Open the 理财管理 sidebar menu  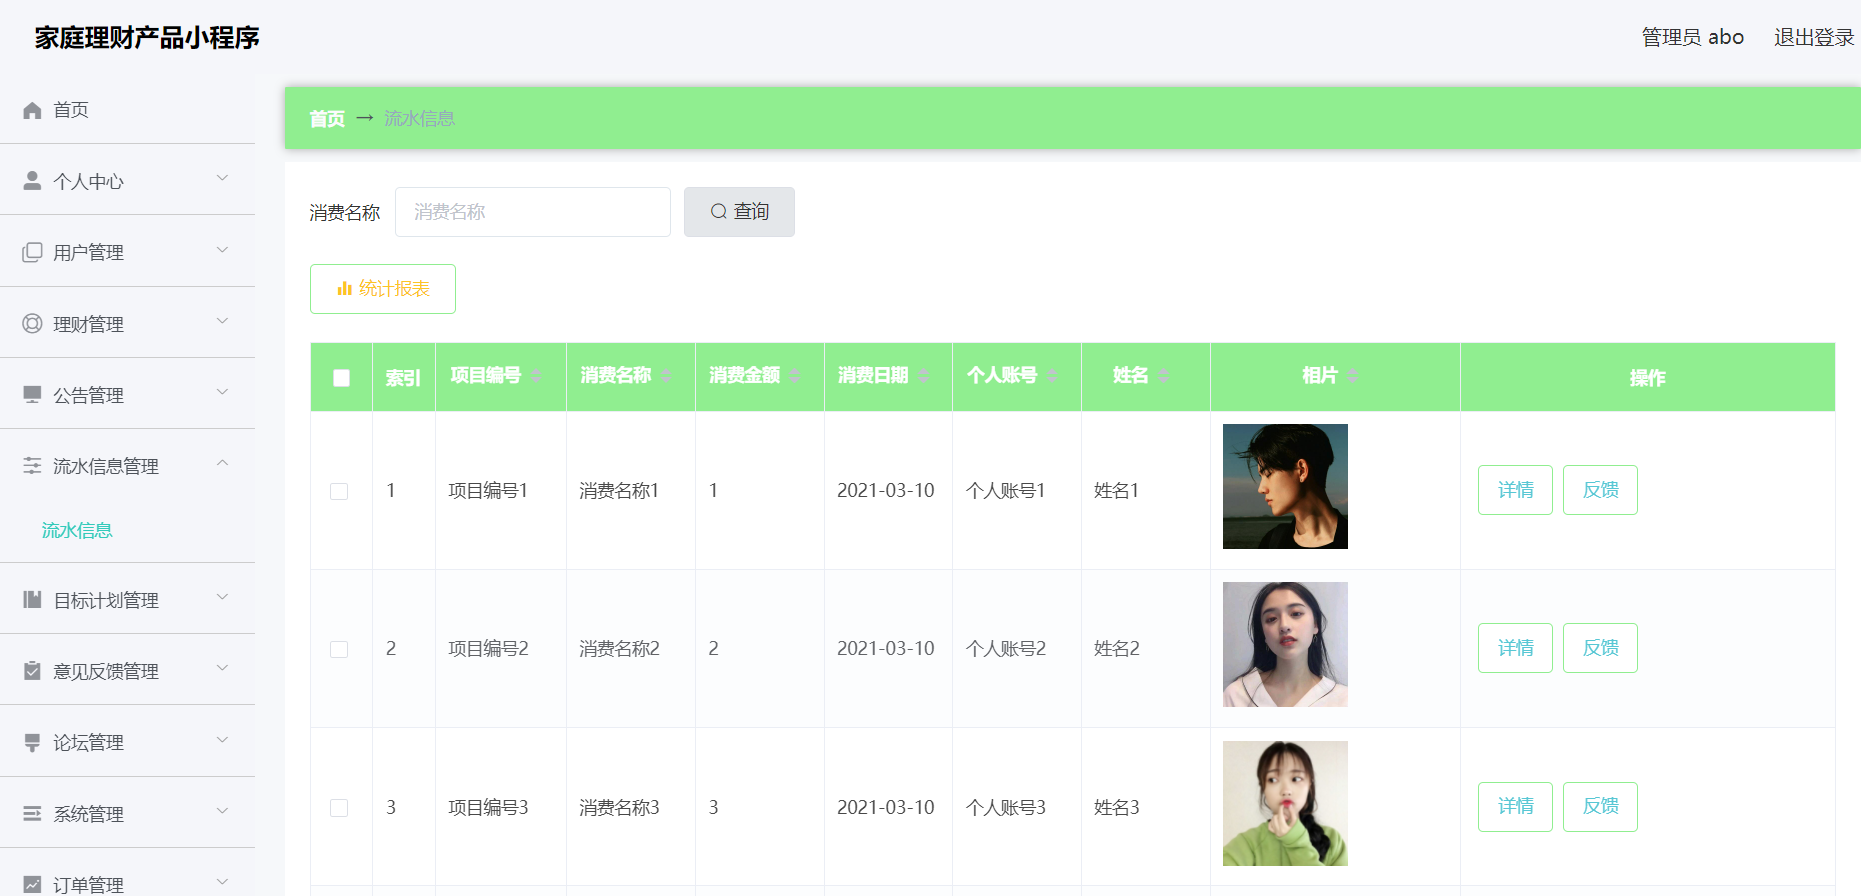click(x=127, y=323)
